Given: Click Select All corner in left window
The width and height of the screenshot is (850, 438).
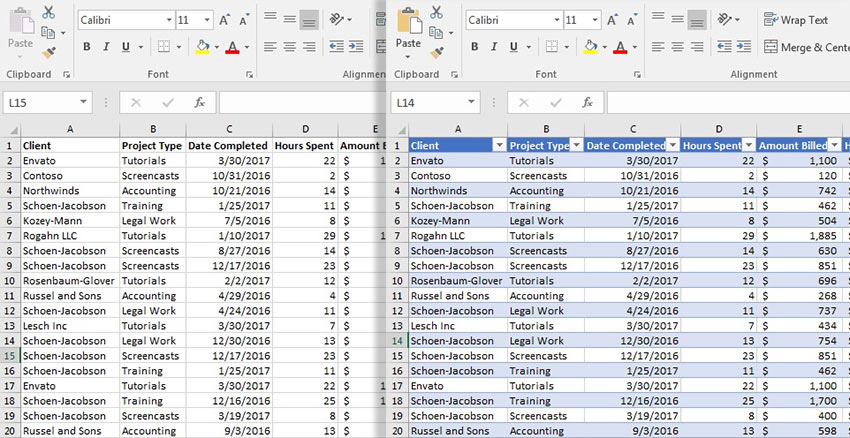Looking at the screenshot, I should pyautogui.click(x=13, y=130).
